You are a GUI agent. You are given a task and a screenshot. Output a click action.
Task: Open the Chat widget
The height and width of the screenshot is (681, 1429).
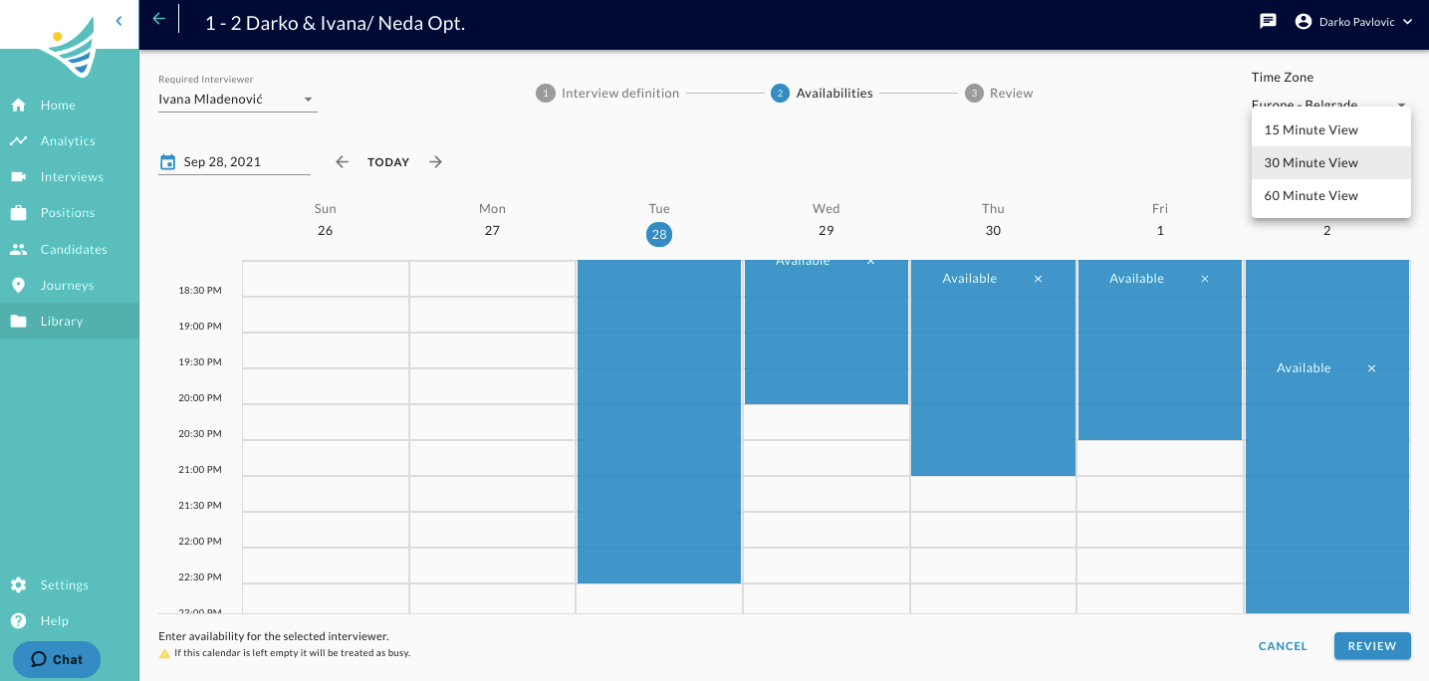(57, 659)
